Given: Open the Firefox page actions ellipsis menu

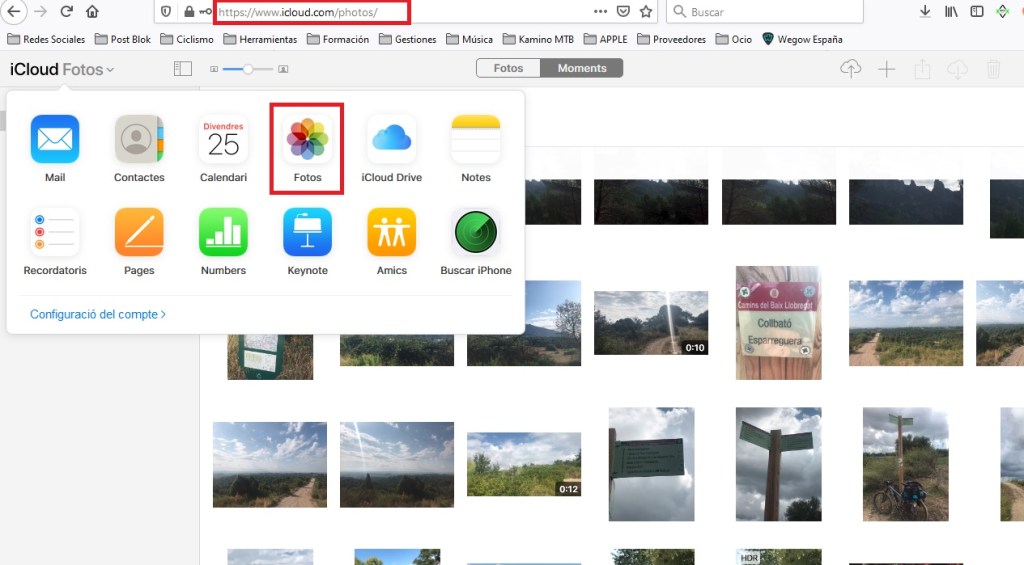Looking at the screenshot, I should 600,12.
